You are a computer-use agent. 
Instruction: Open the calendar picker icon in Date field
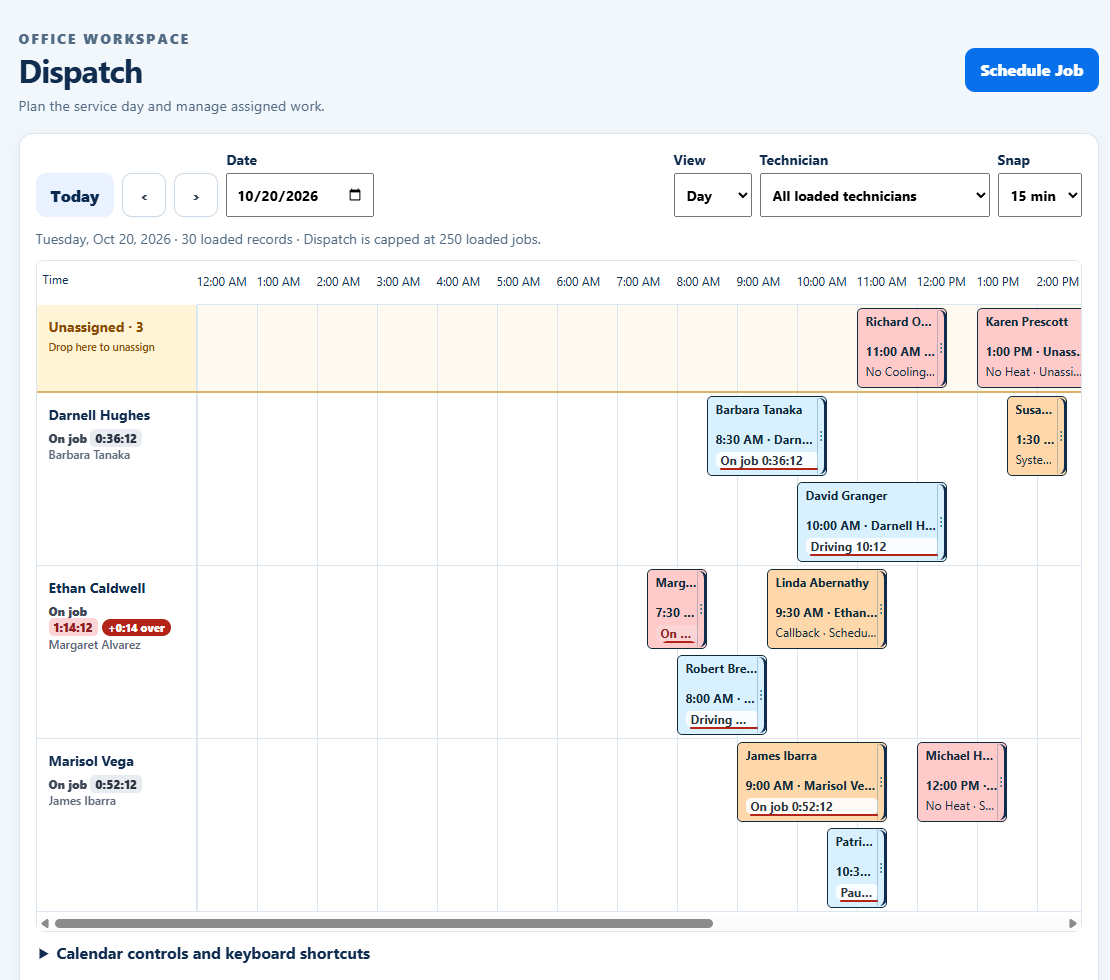point(355,195)
